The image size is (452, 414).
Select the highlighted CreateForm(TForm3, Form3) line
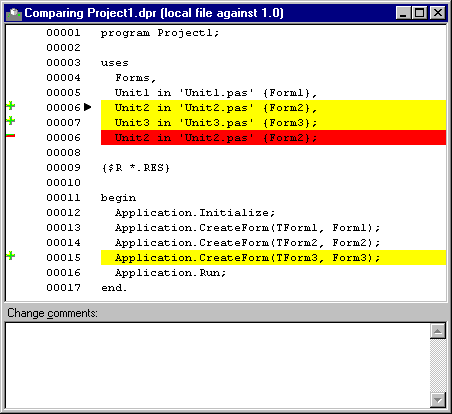pyautogui.click(x=273, y=258)
